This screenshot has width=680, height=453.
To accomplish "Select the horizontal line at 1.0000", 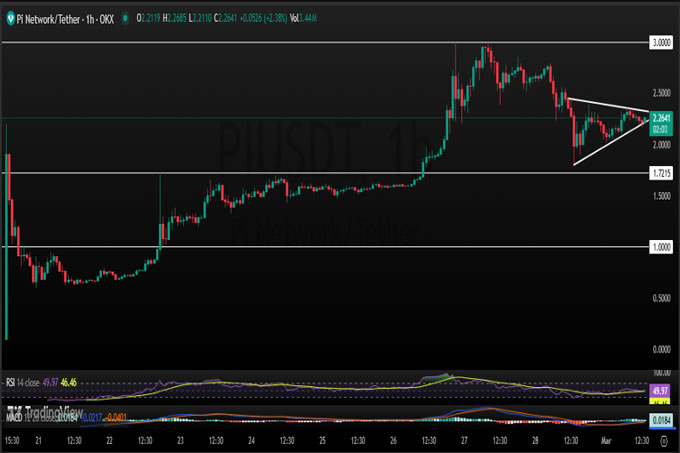I will (x=300, y=246).
